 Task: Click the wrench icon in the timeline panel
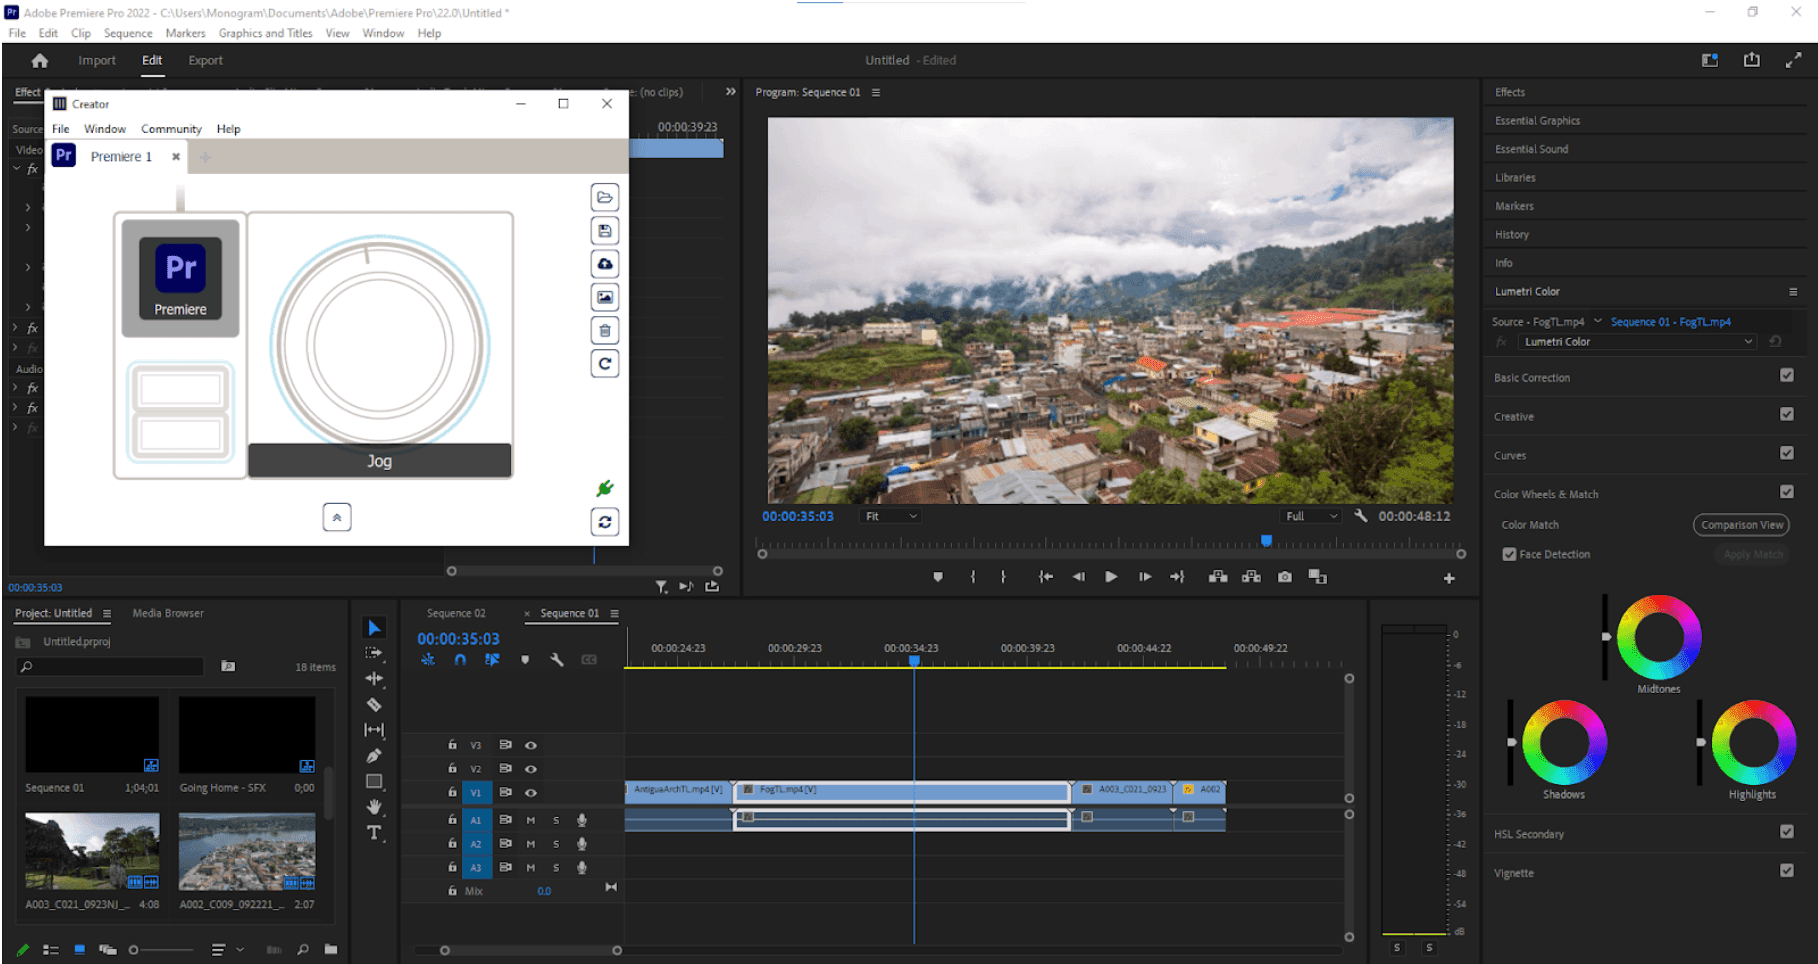coord(557,660)
